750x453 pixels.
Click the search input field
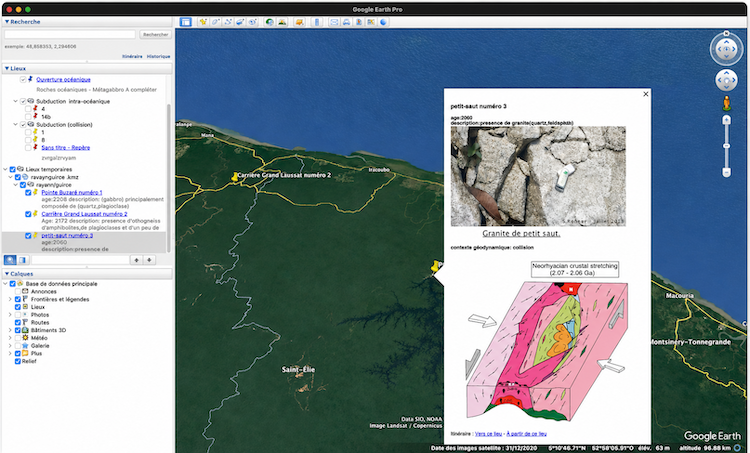click(x=70, y=34)
